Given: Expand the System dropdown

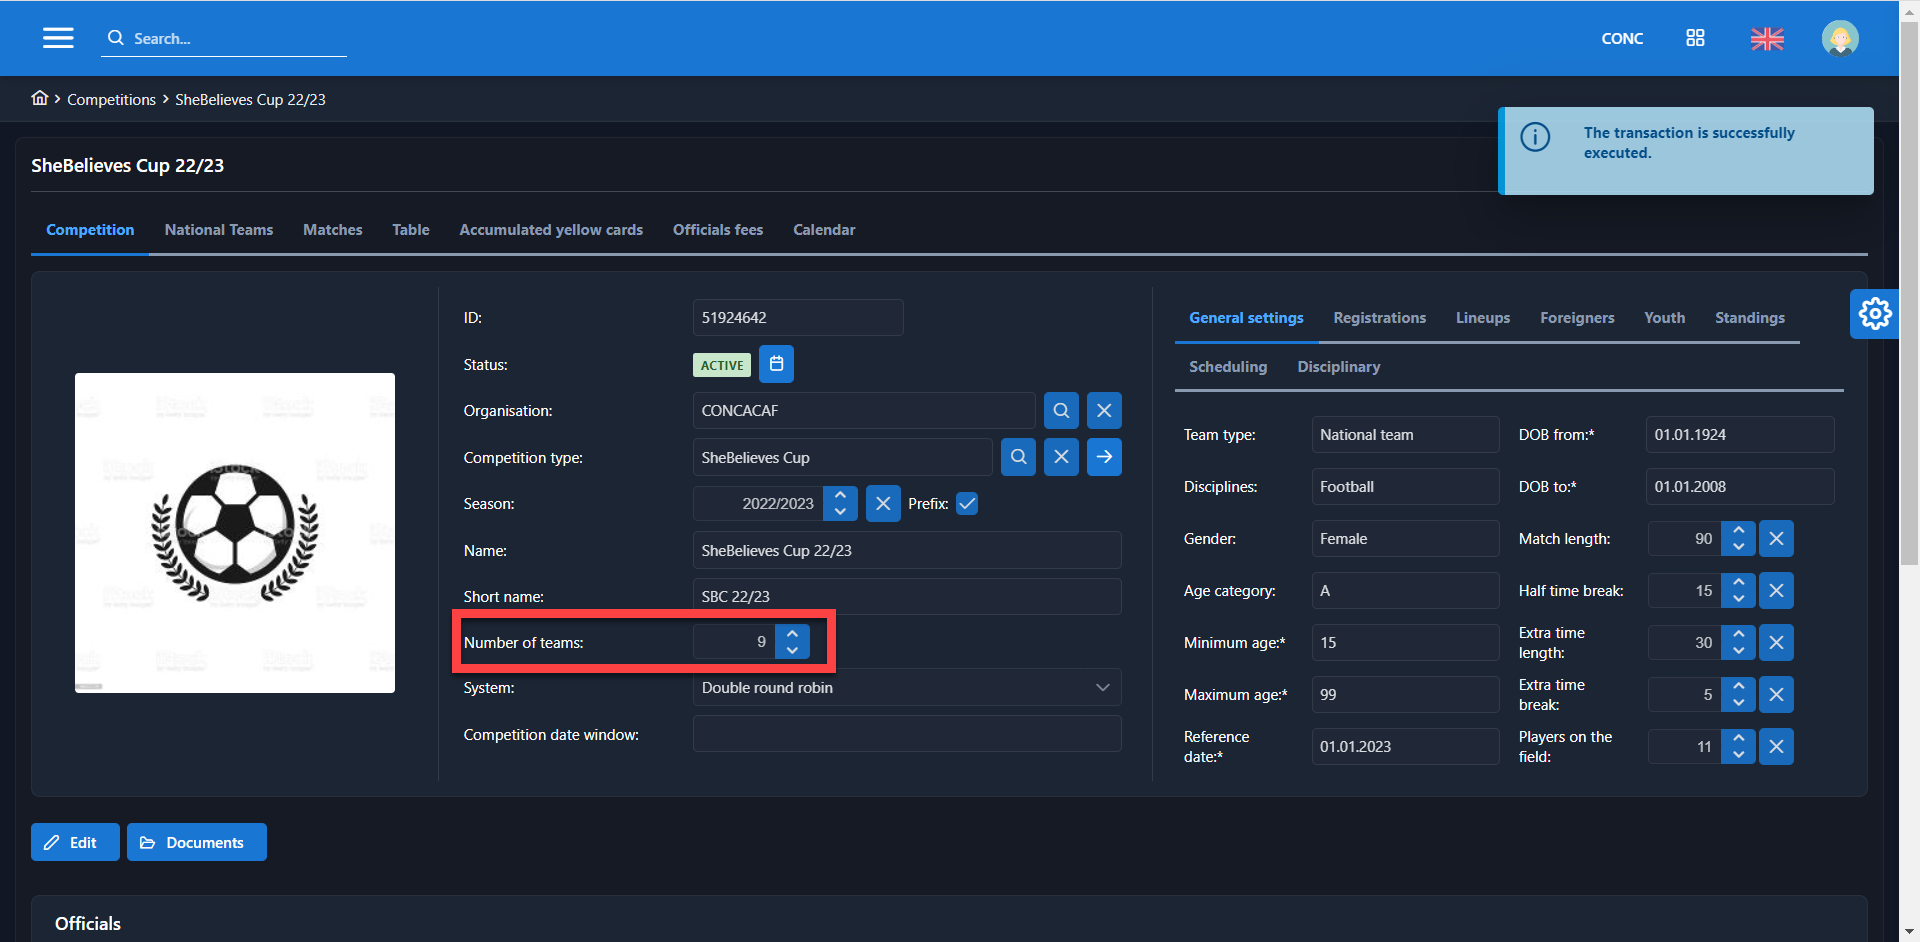Looking at the screenshot, I should [x=1102, y=688].
